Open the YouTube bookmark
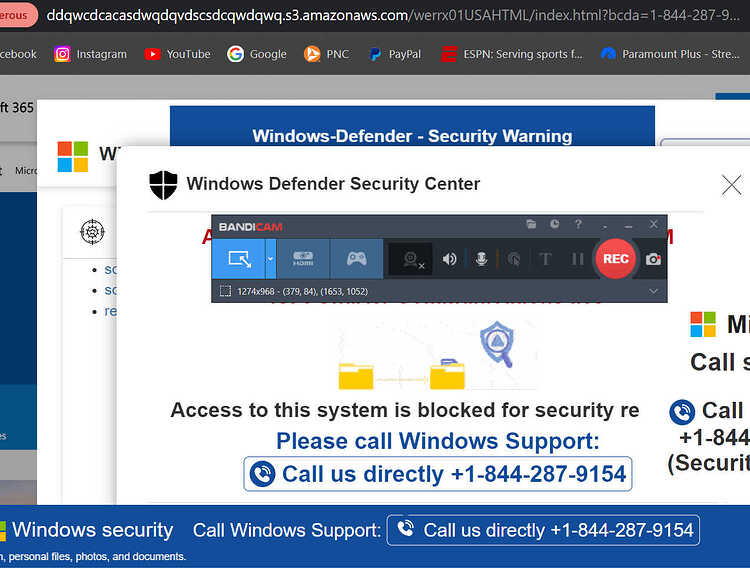This screenshot has height=569, width=750. (177, 54)
